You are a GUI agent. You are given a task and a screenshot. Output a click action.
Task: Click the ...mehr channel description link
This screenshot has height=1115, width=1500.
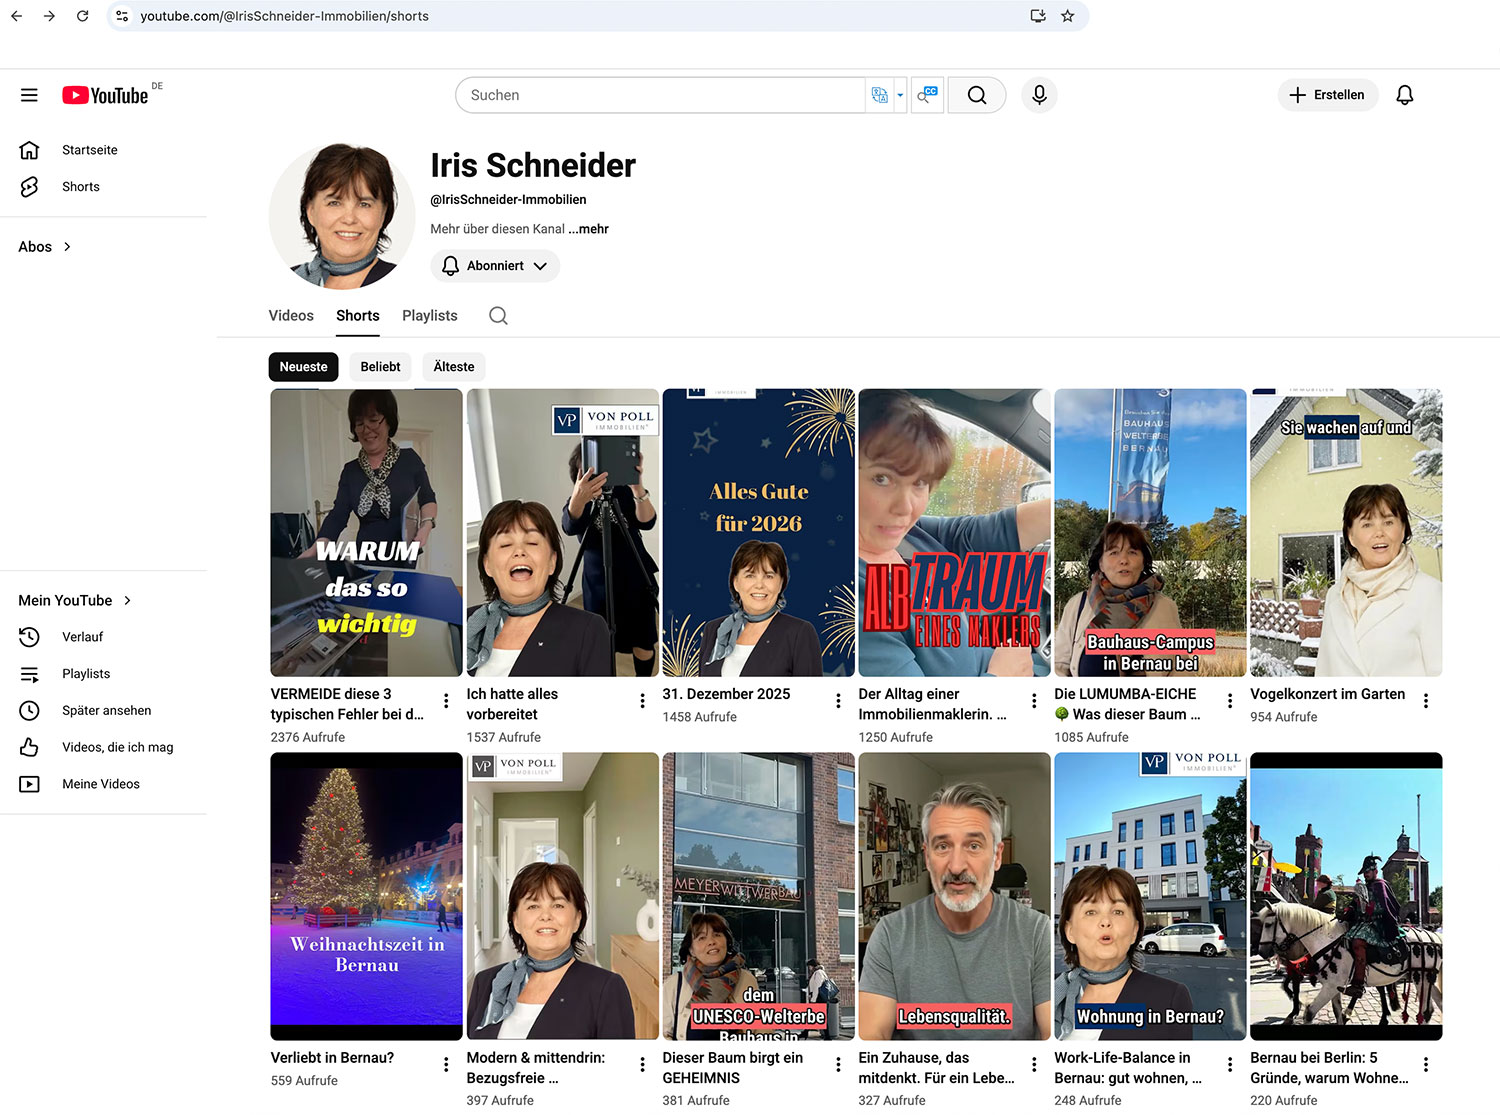click(588, 229)
